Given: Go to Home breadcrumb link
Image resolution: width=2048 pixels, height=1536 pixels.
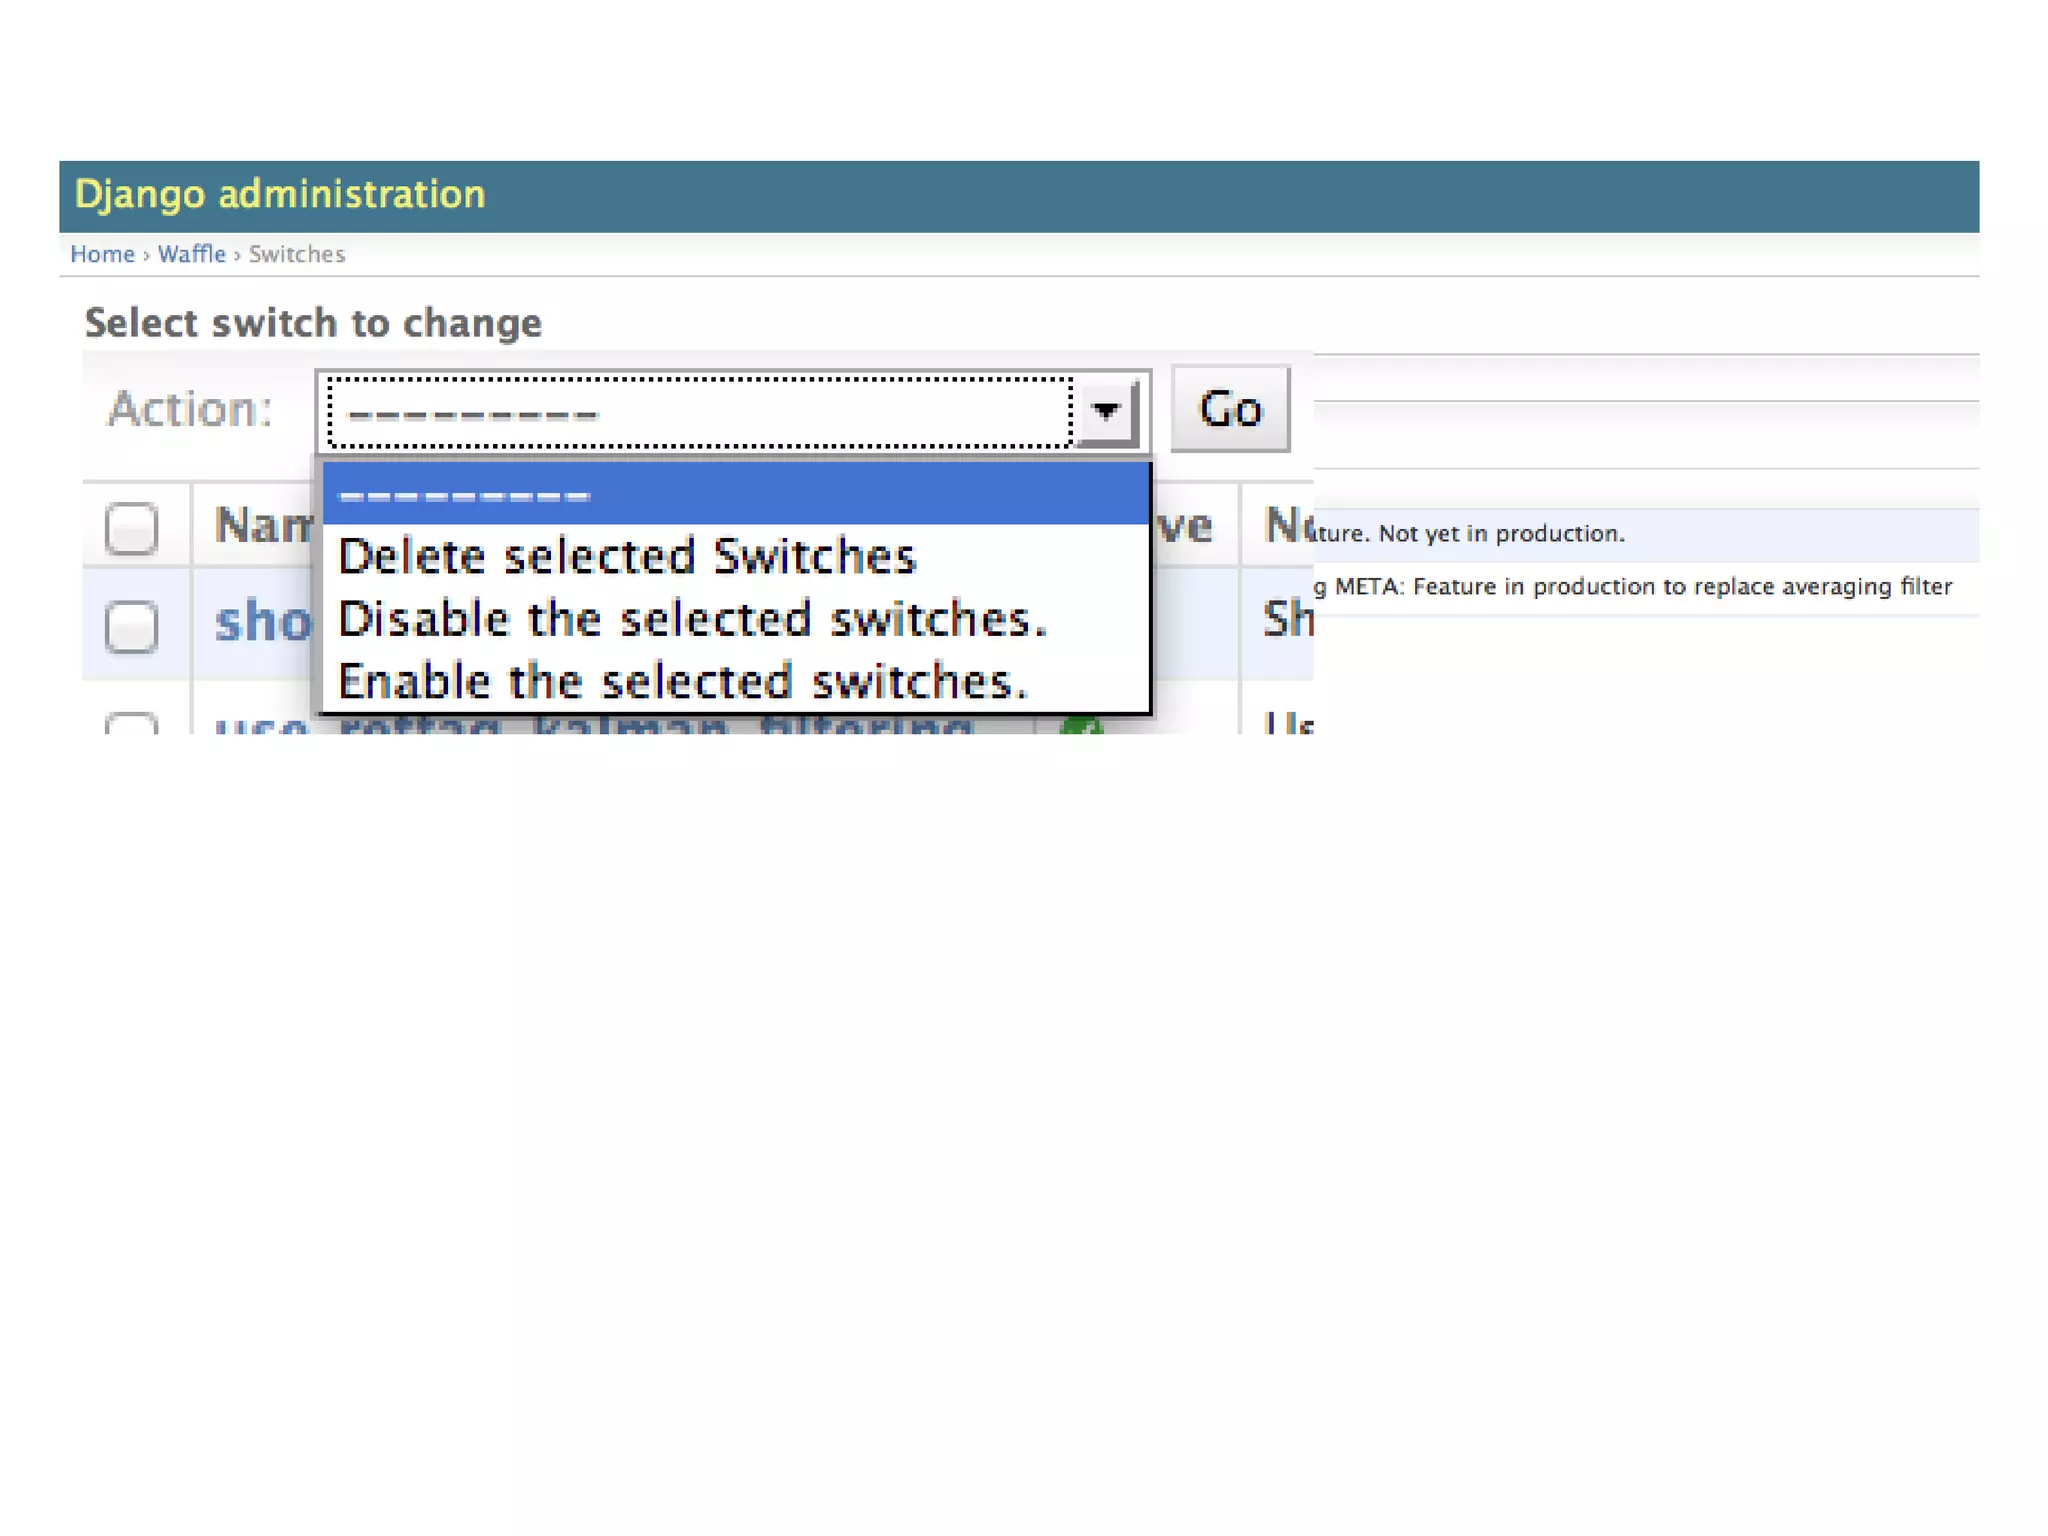Looking at the screenshot, I should tap(102, 254).
